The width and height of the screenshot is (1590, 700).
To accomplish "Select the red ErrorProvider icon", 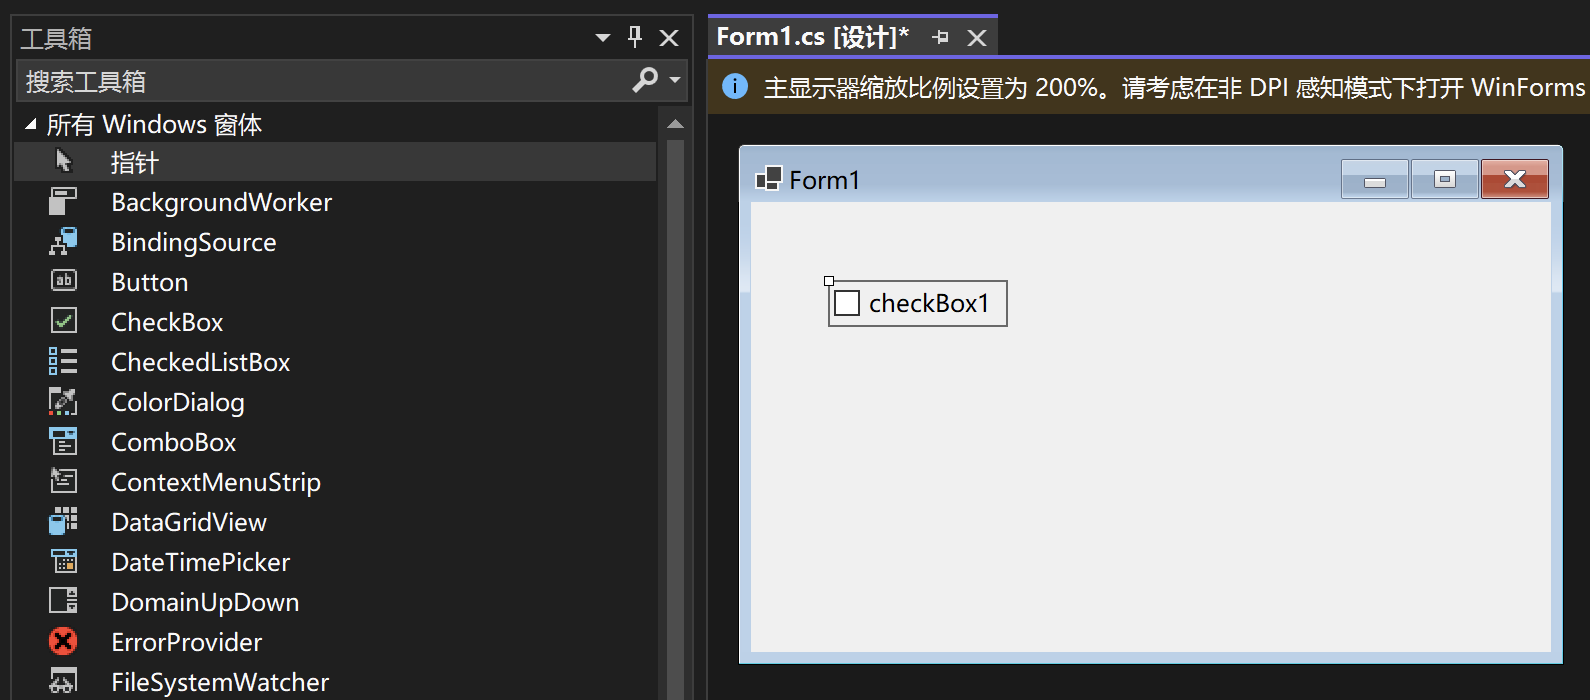I will coord(63,641).
